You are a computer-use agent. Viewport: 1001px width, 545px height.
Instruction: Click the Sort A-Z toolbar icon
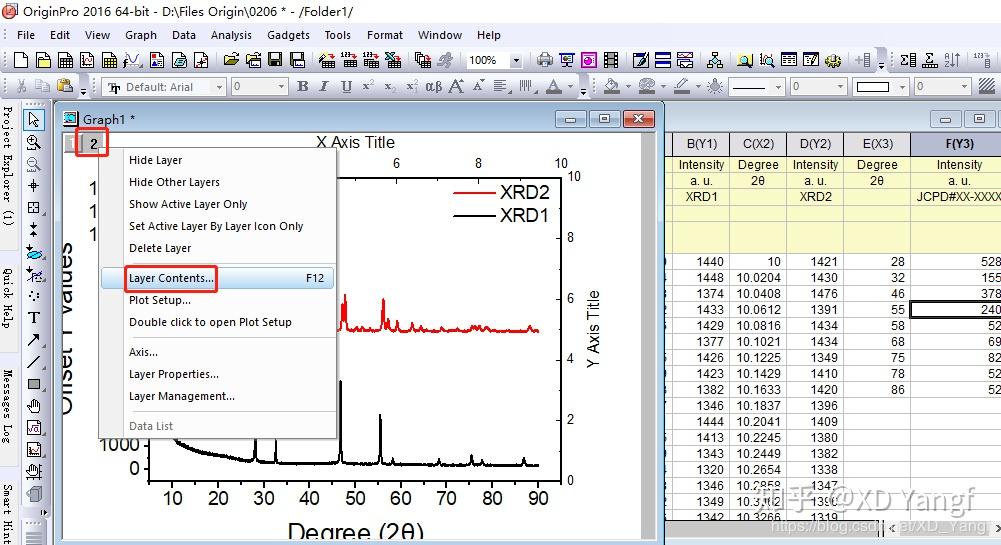point(952,61)
